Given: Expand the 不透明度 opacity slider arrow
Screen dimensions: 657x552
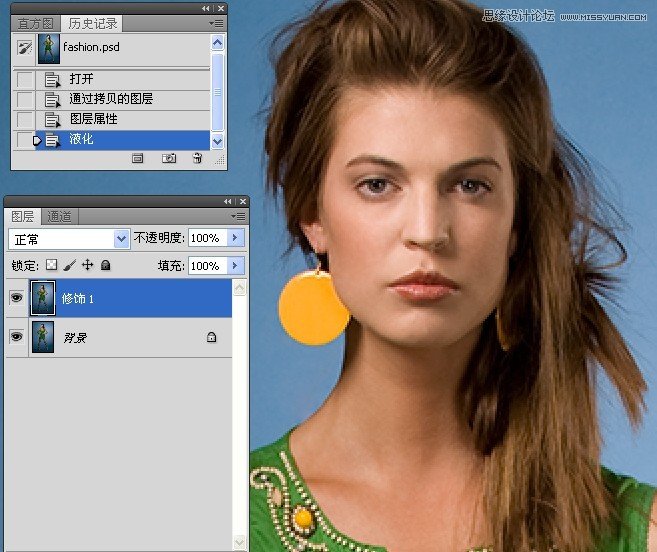Looking at the screenshot, I should click(x=236, y=238).
